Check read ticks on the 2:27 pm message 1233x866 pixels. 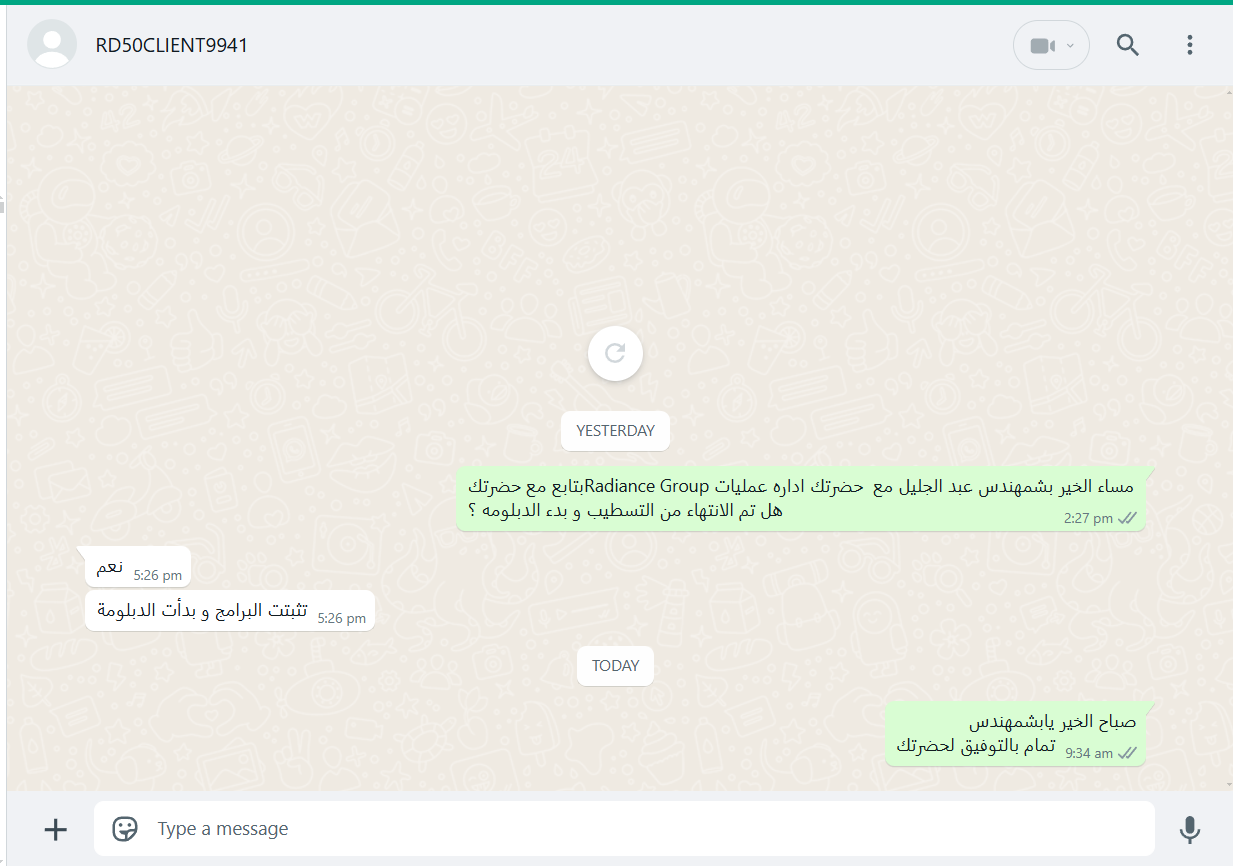1128,518
